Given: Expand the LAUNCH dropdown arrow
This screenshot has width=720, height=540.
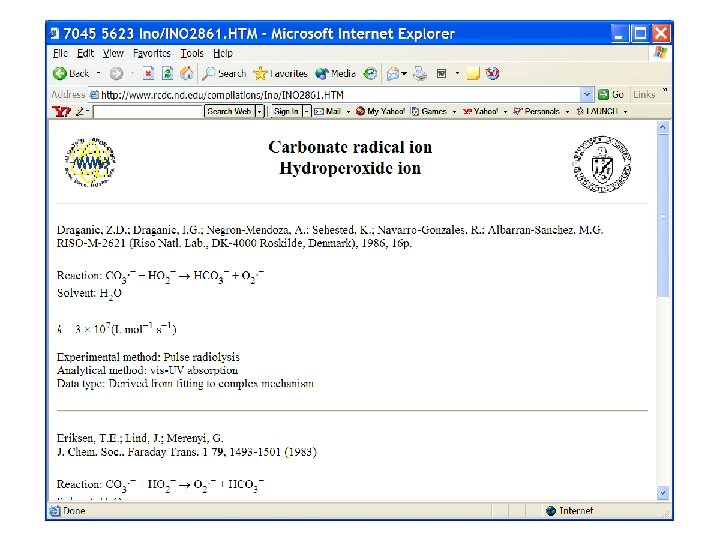Looking at the screenshot, I should [x=625, y=112].
